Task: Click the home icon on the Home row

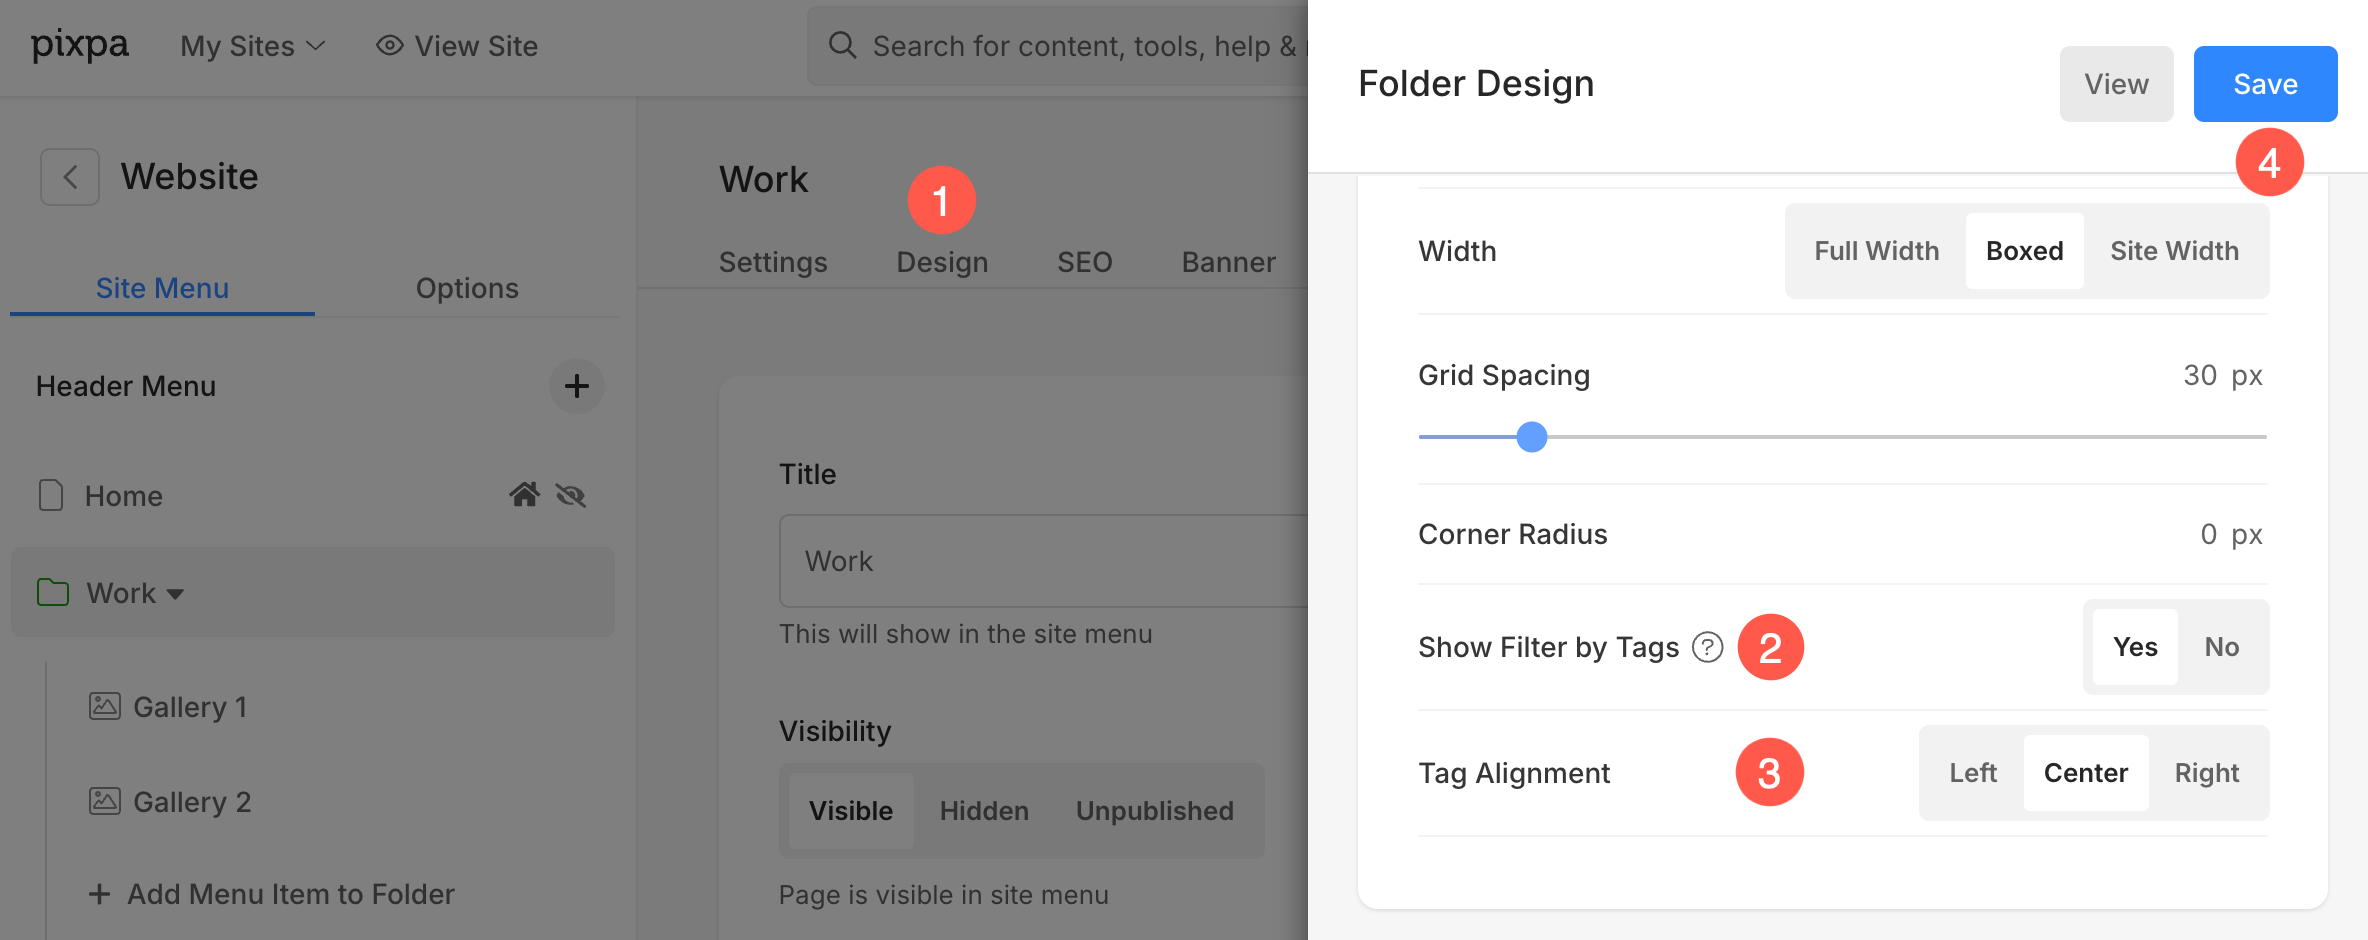Action: coord(524,495)
